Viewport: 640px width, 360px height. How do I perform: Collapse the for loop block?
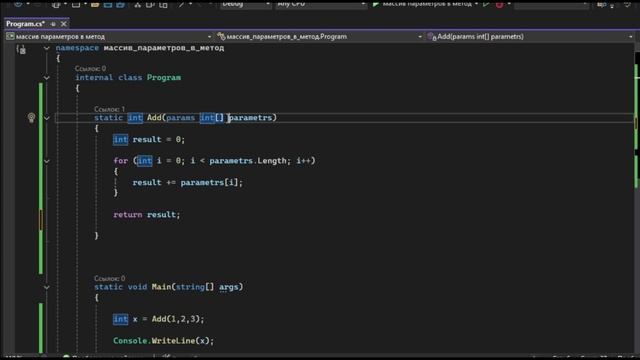(x=47, y=161)
